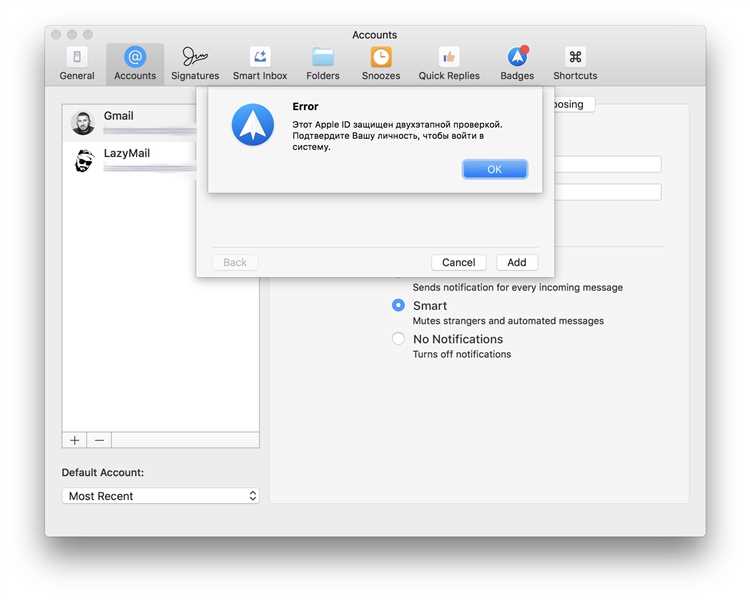Image resolution: width=750 pixels, height=600 pixels.
Task: Click the window minimize button
Action: pyautogui.click(x=72, y=34)
